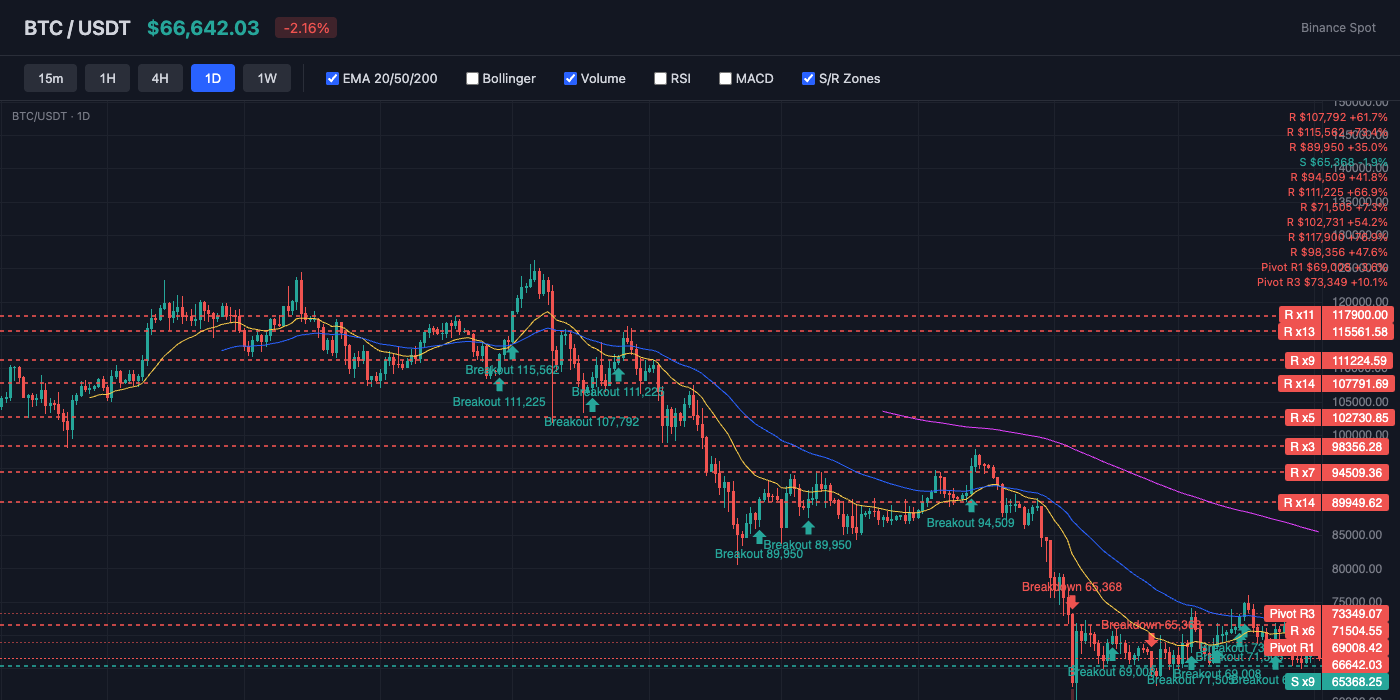Click the Binance Spot label
The height and width of the screenshot is (700, 1400).
pyautogui.click(x=1338, y=27)
